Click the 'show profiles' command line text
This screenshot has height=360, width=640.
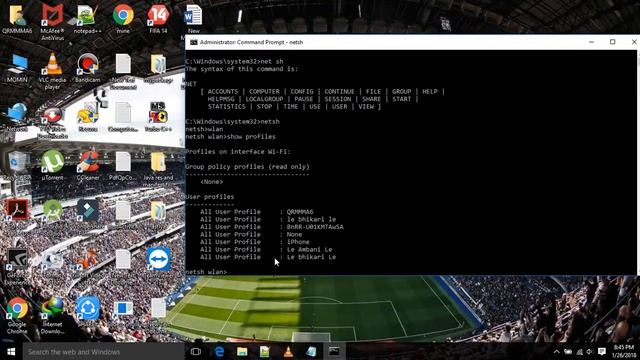coord(251,137)
